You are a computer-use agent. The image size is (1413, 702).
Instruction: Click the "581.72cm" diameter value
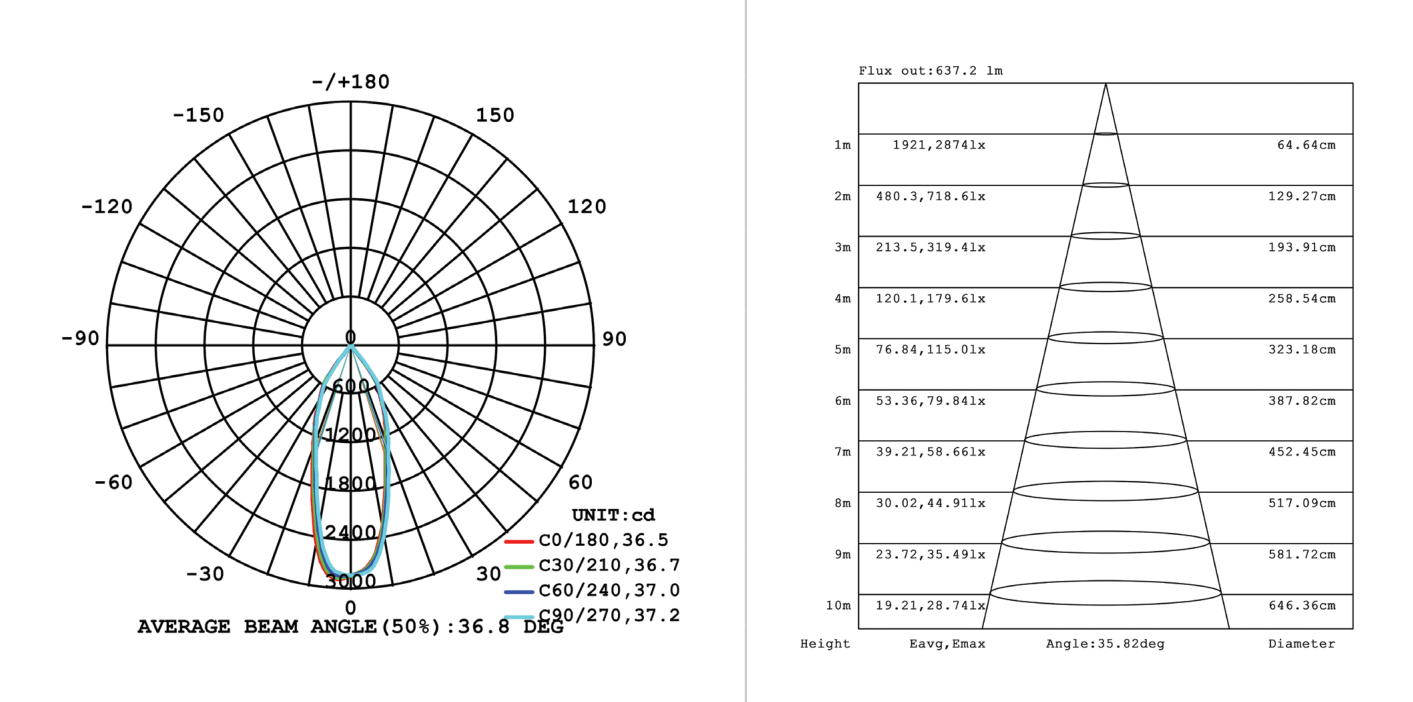tap(1302, 554)
